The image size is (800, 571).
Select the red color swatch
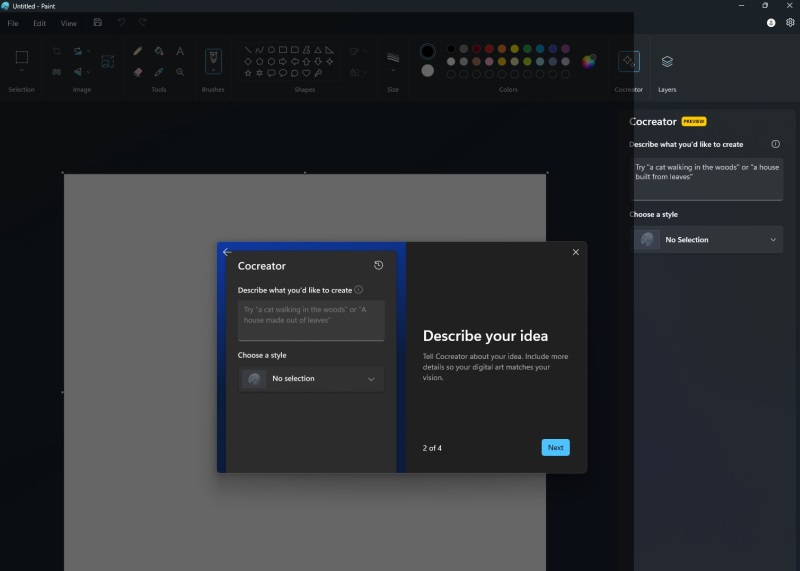click(x=476, y=48)
